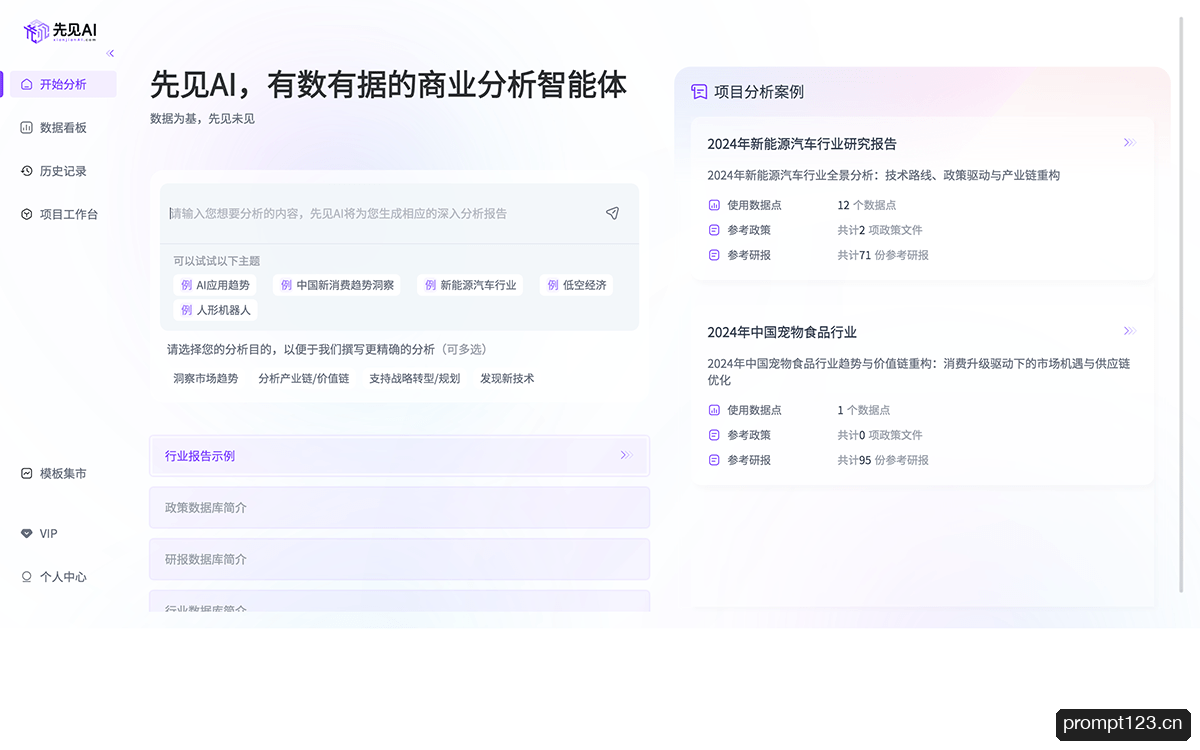Viewport: 1200px width, 750px height.
Task: Click arrows icon on 中国宠物食品行业 card
Action: (x=1130, y=331)
